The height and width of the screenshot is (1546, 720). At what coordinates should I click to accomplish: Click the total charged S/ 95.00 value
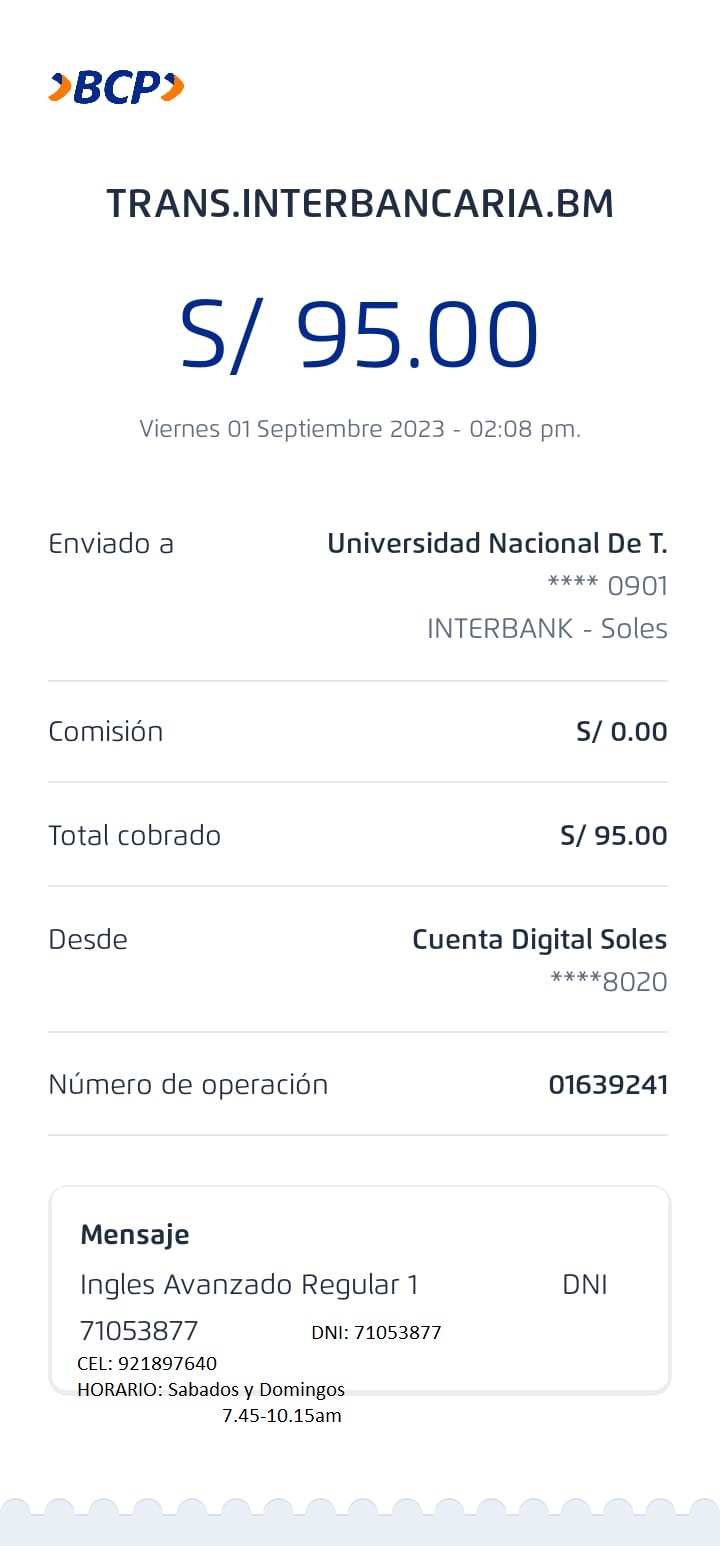tap(613, 836)
